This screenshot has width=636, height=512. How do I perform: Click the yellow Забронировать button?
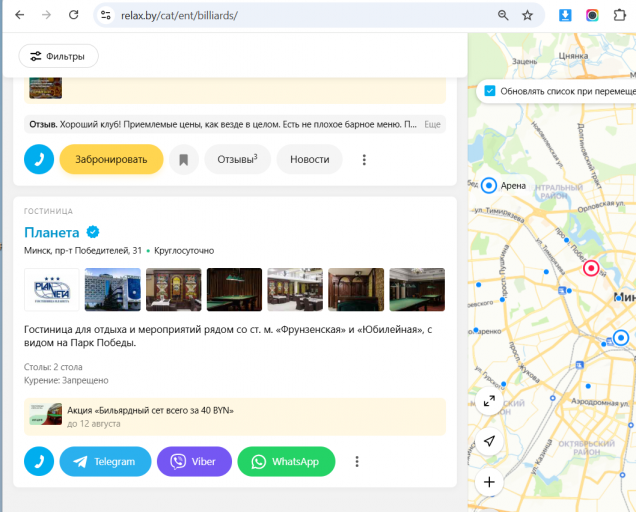point(112,159)
